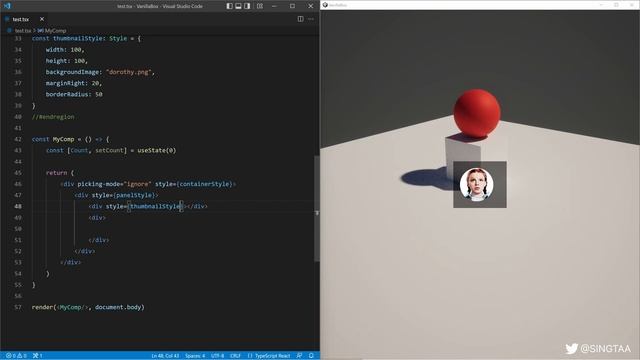This screenshot has height=360, width=640.
Task: Click borderRadius: 50 property line
Action: [74, 94]
